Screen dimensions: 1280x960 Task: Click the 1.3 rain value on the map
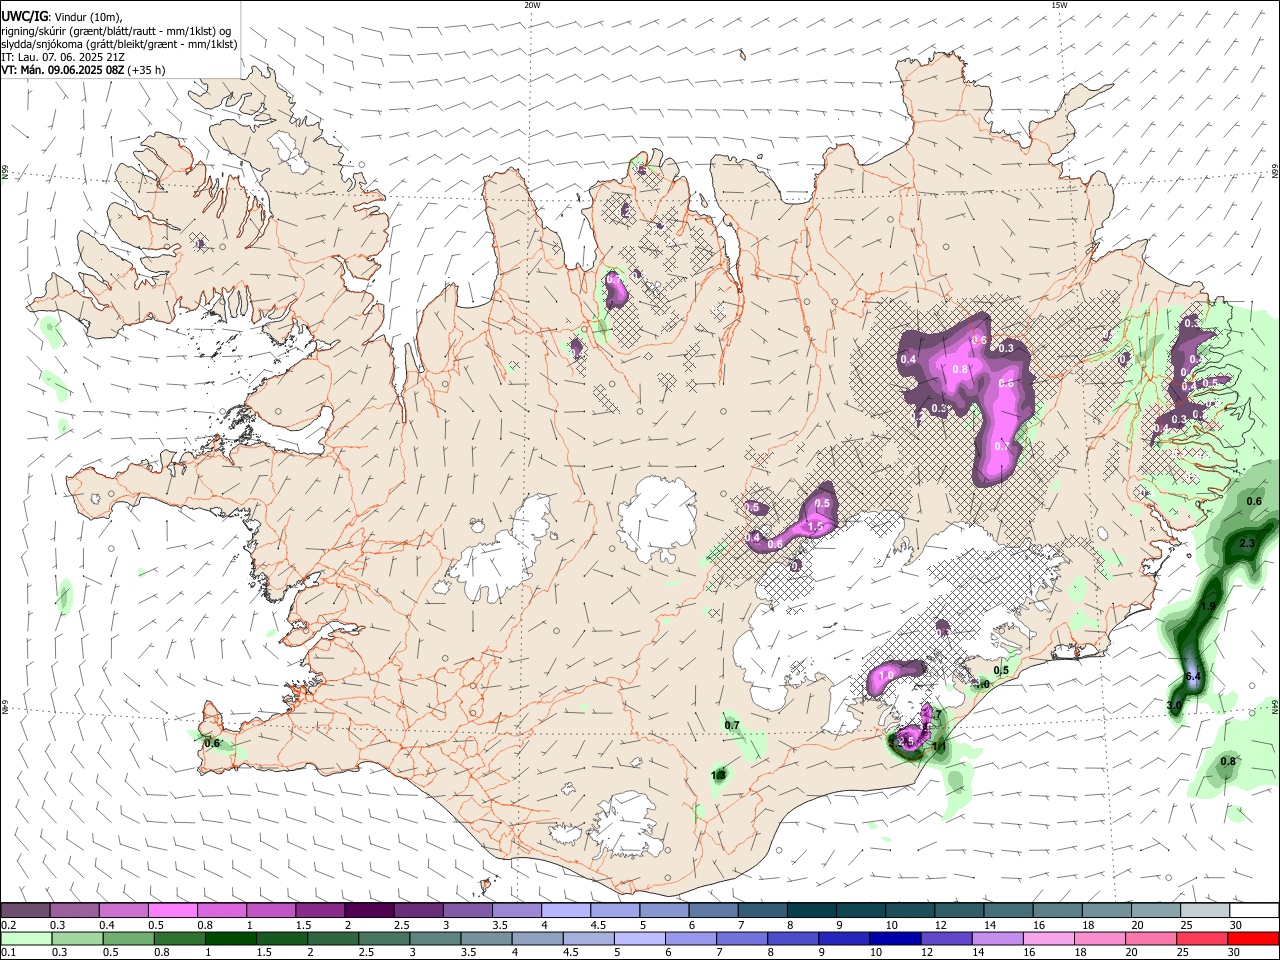click(x=718, y=774)
